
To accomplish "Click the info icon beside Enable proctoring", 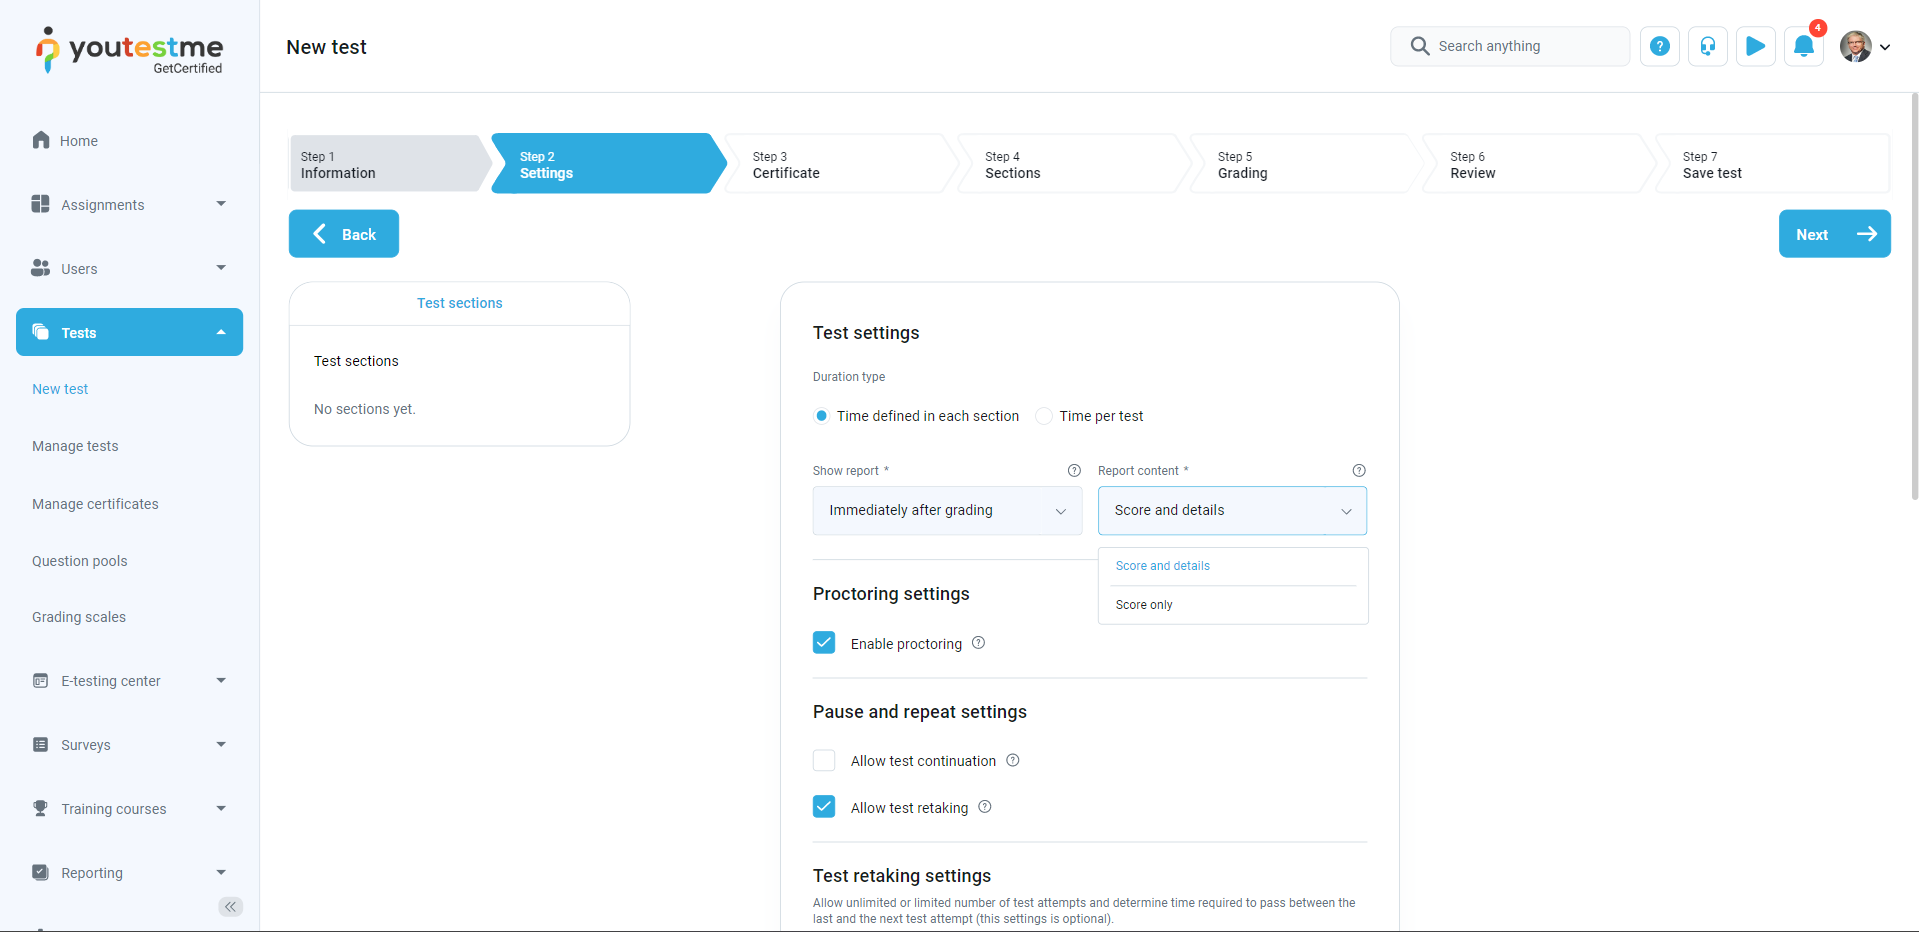I will click(x=978, y=643).
